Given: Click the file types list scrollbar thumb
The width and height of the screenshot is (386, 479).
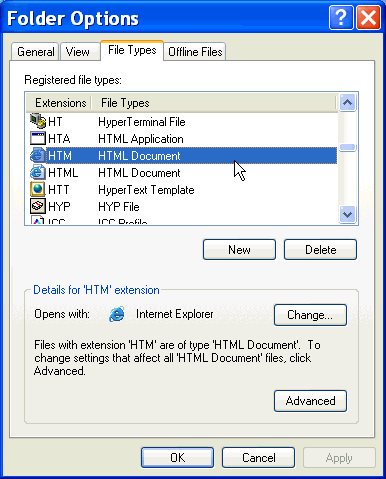Looking at the screenshot, I should [348, 147].
